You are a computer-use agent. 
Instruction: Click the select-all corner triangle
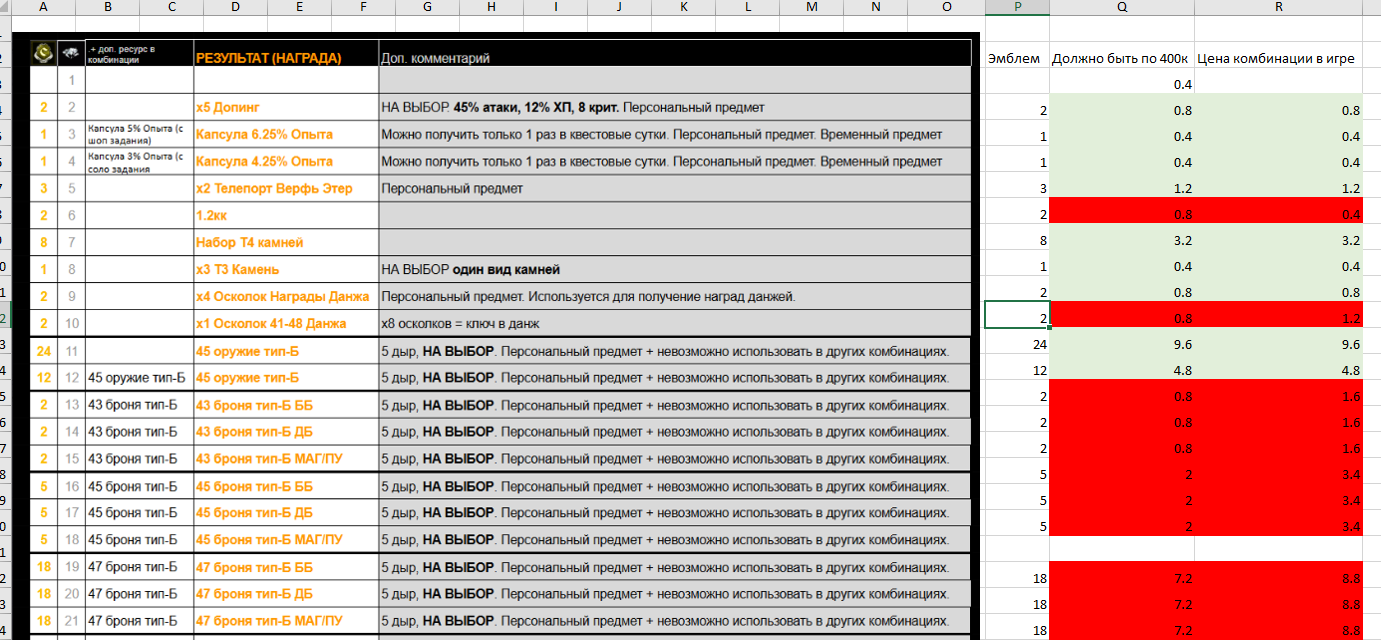[x=10, y=8]
